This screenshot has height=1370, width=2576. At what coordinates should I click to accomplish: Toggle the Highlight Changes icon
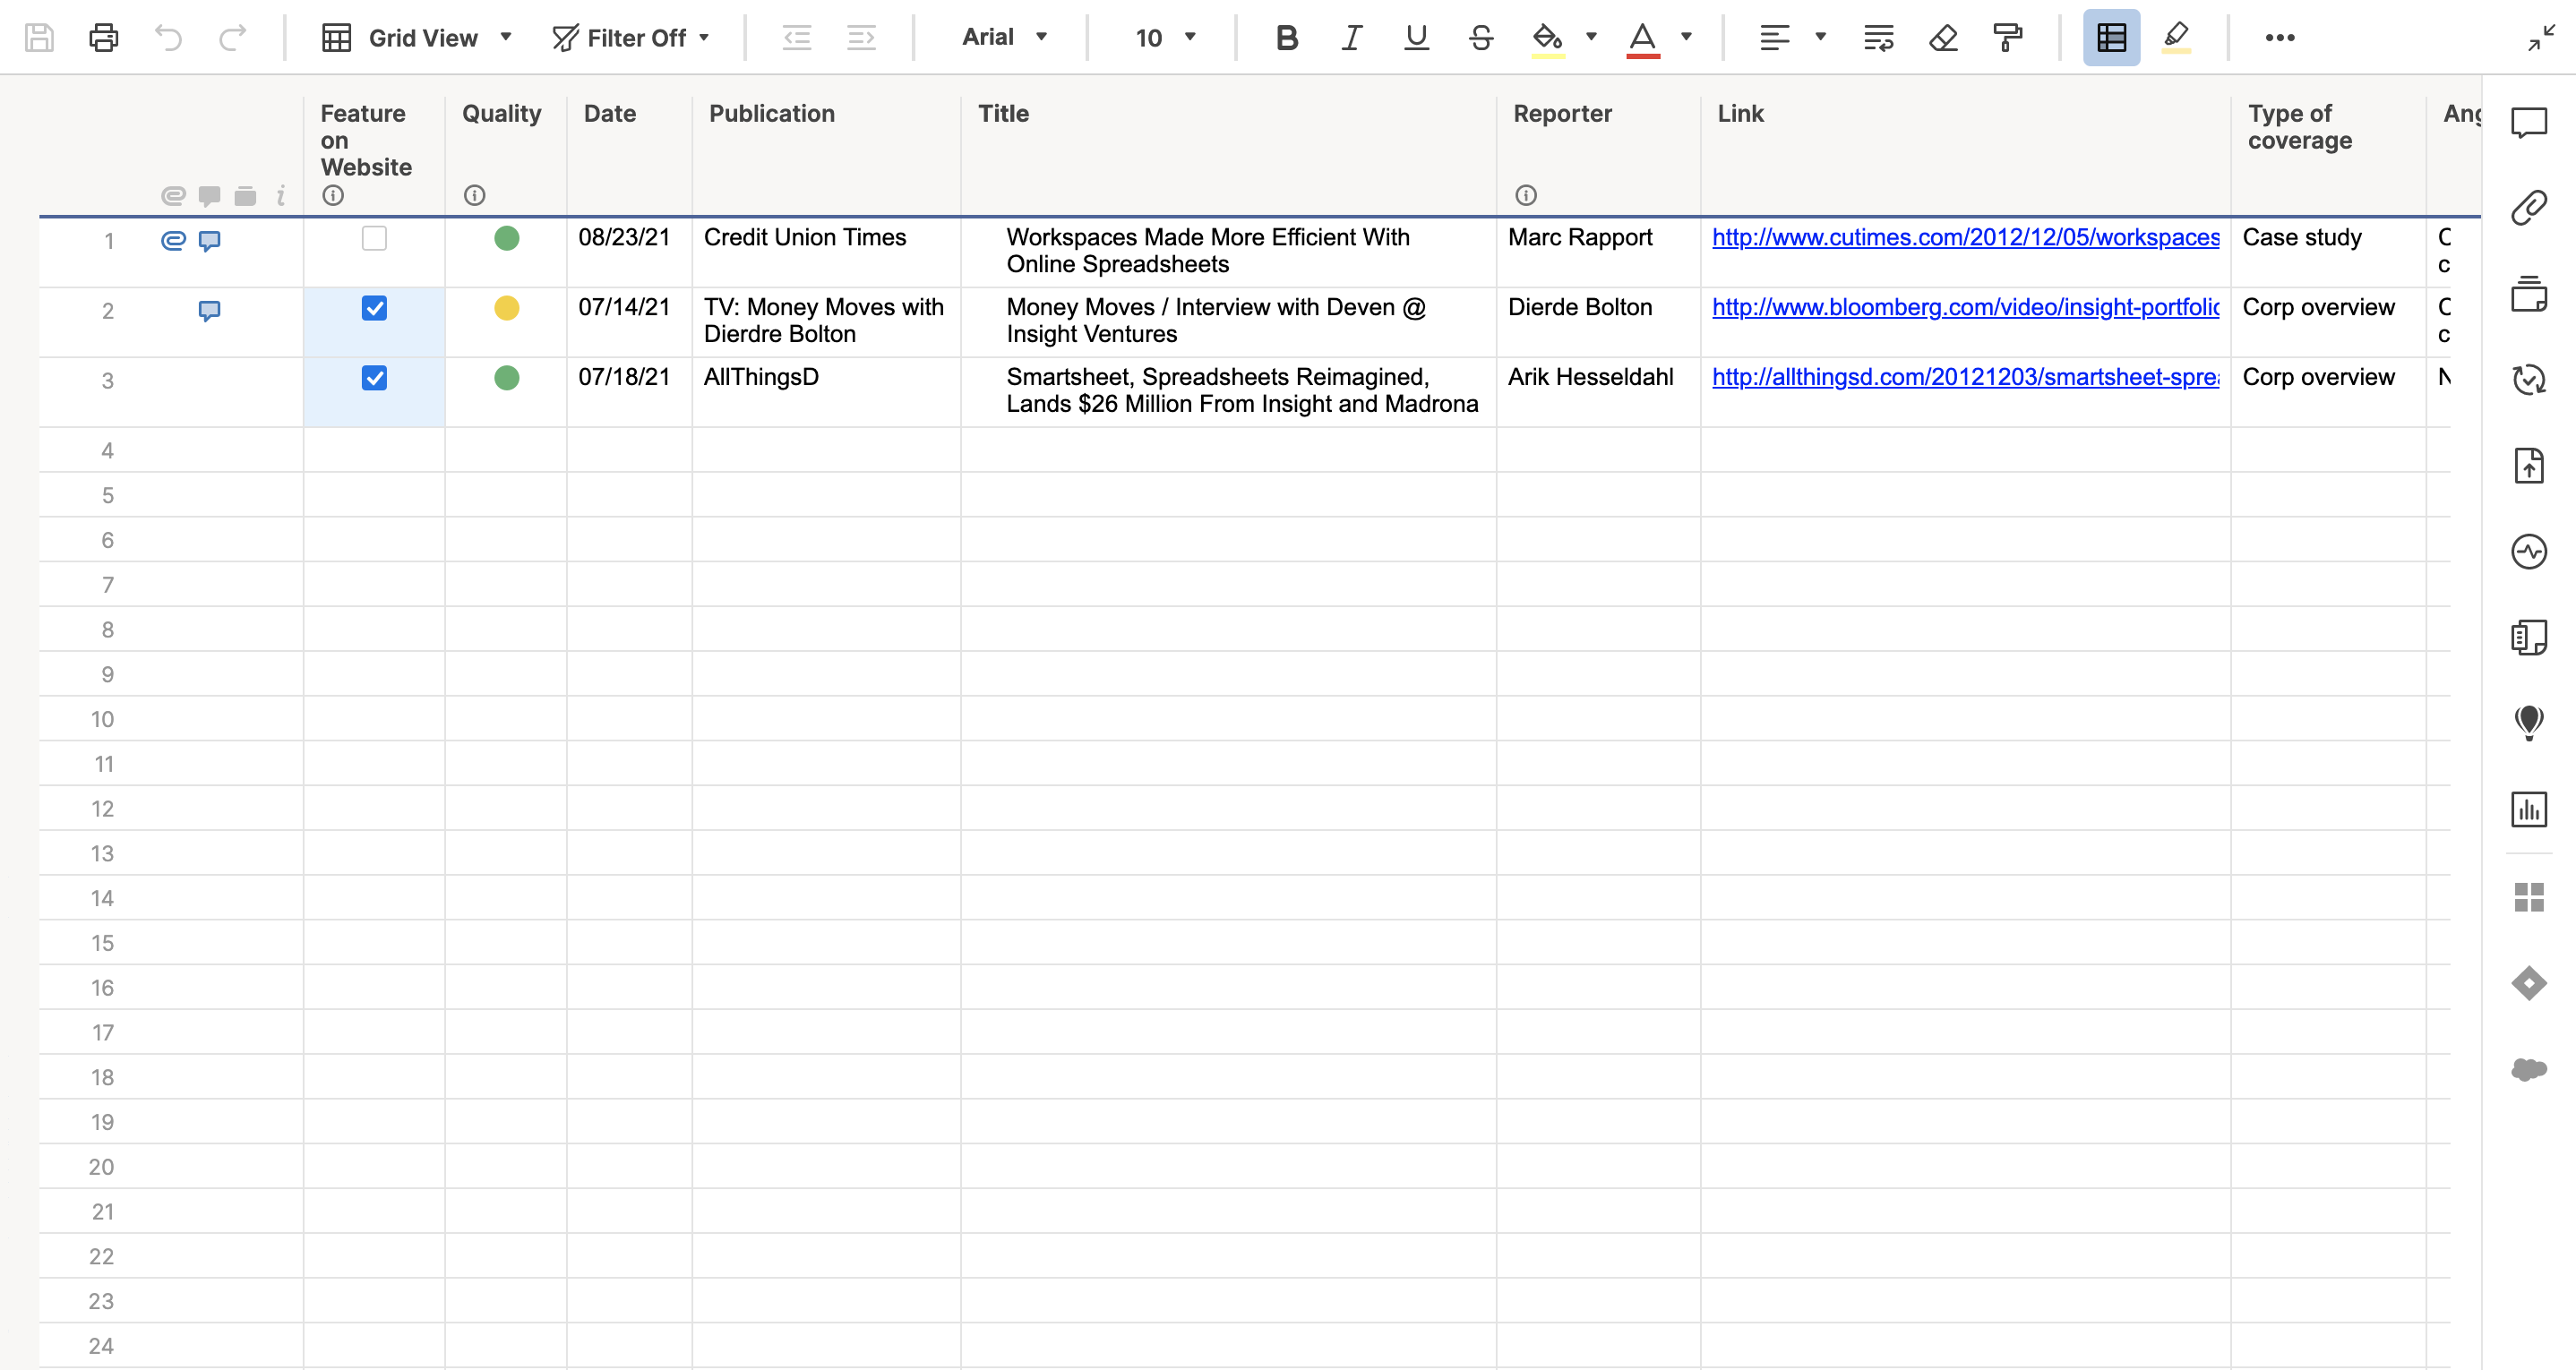(x=2175, y=38)
